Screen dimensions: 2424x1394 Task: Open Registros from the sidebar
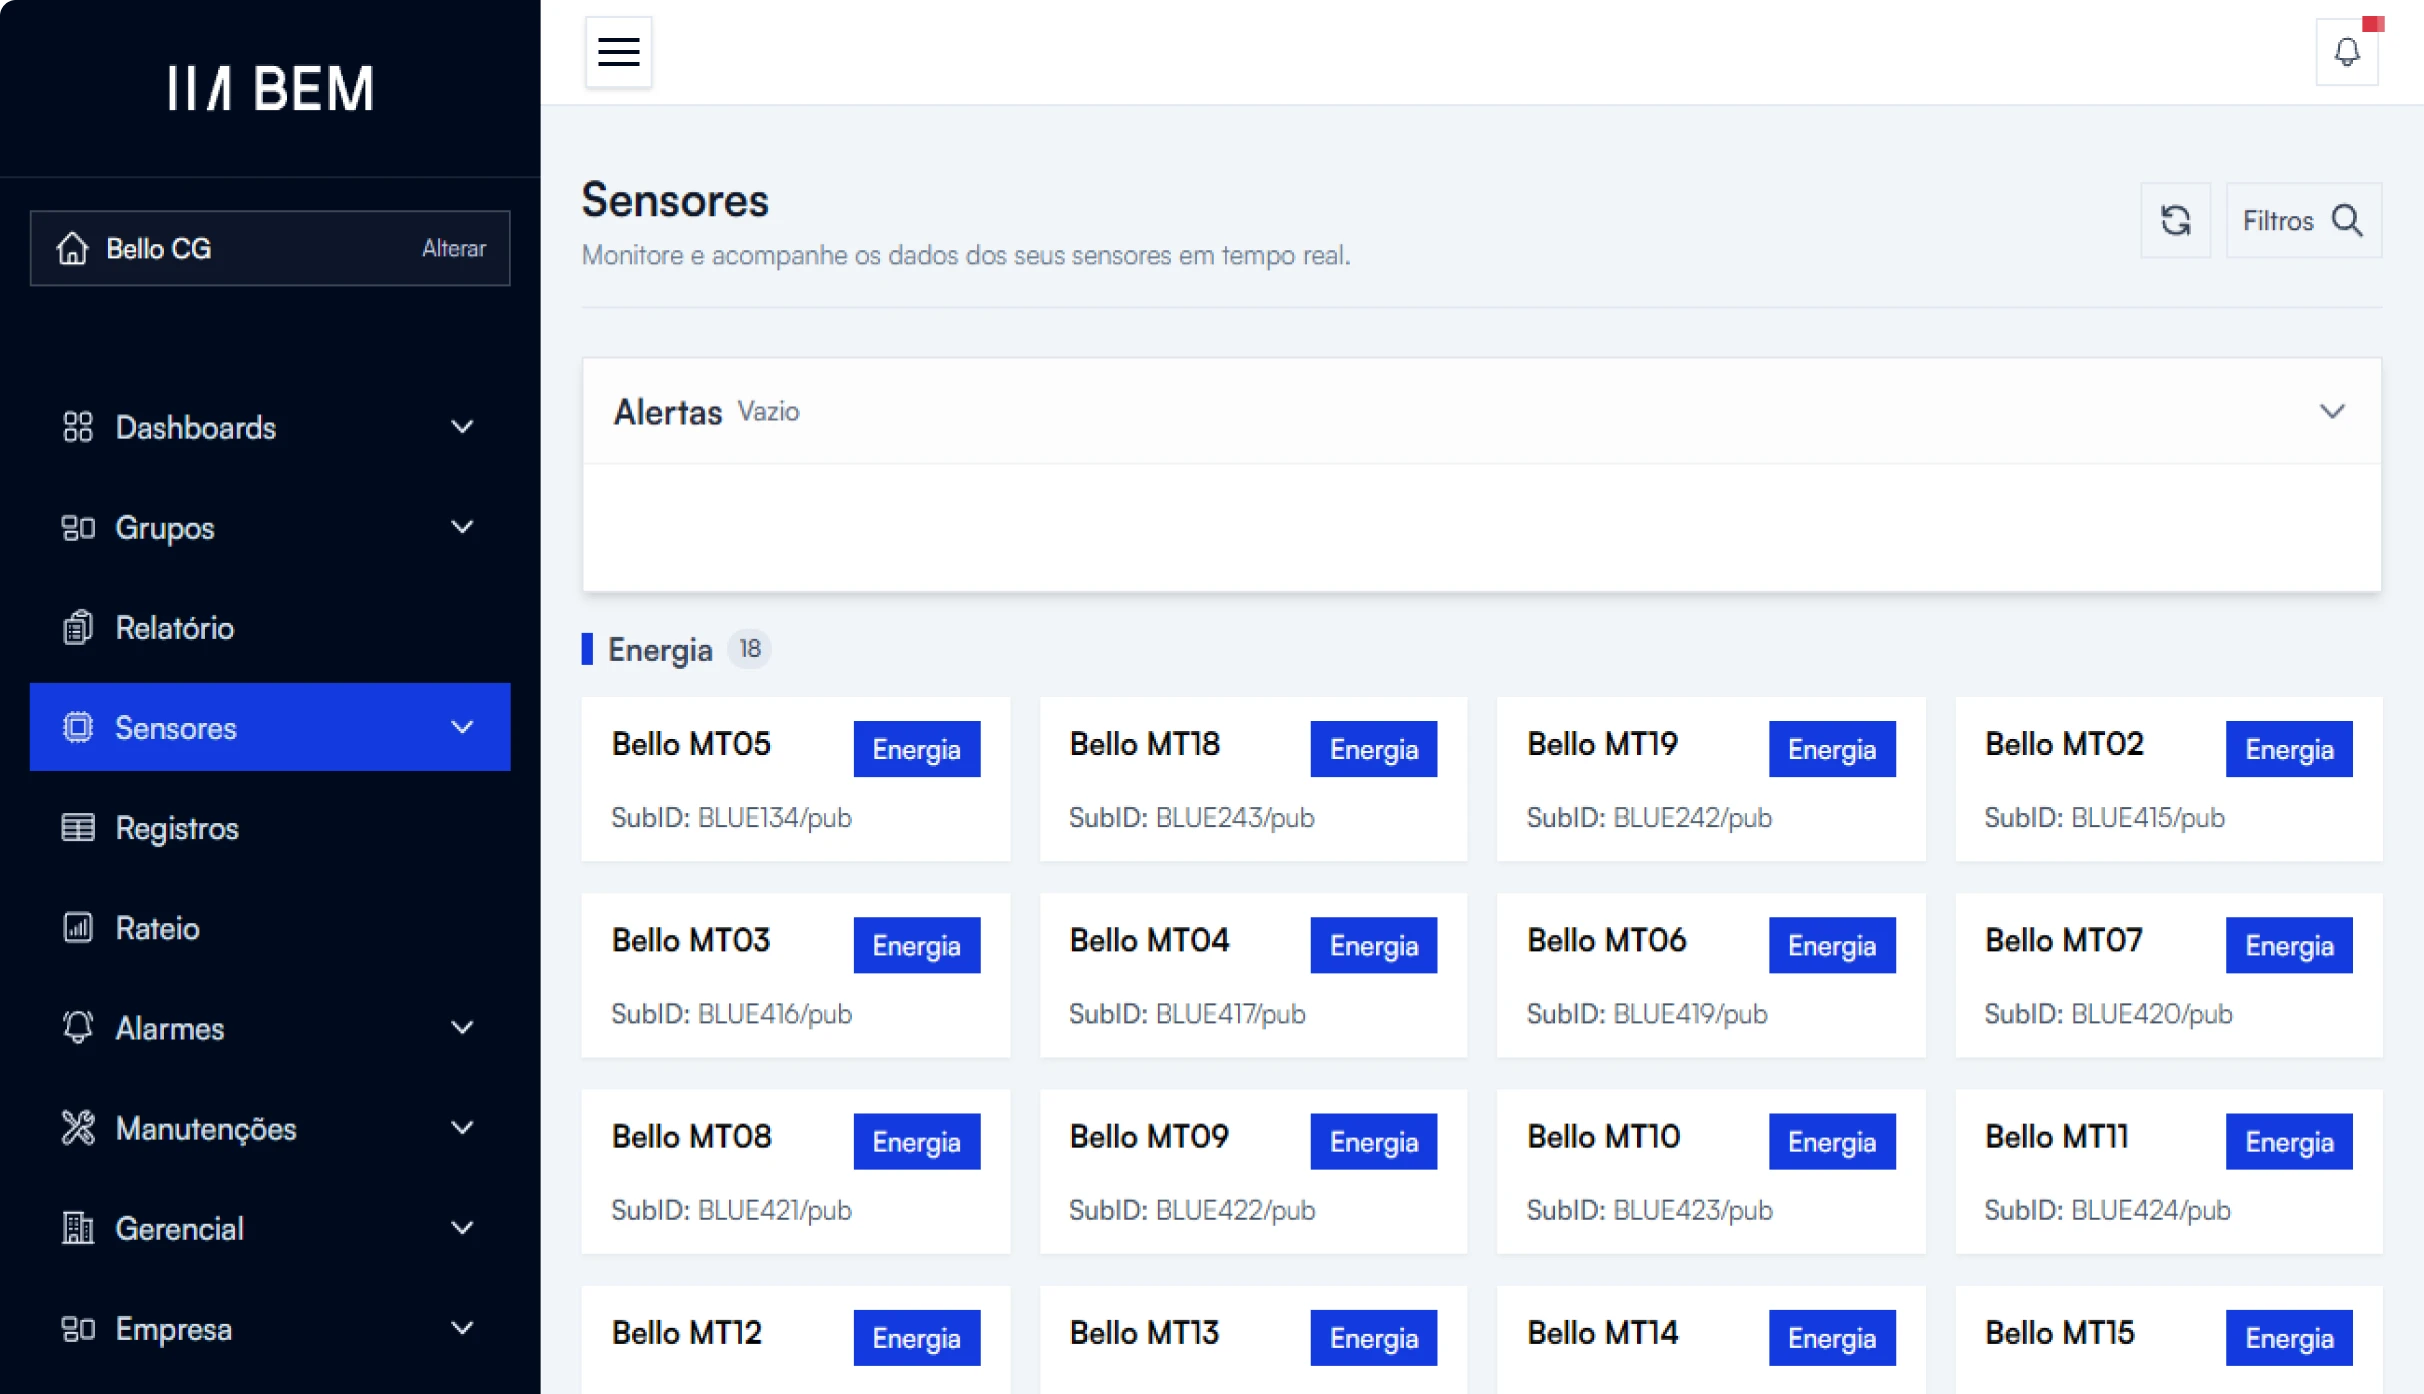[270, 827]
